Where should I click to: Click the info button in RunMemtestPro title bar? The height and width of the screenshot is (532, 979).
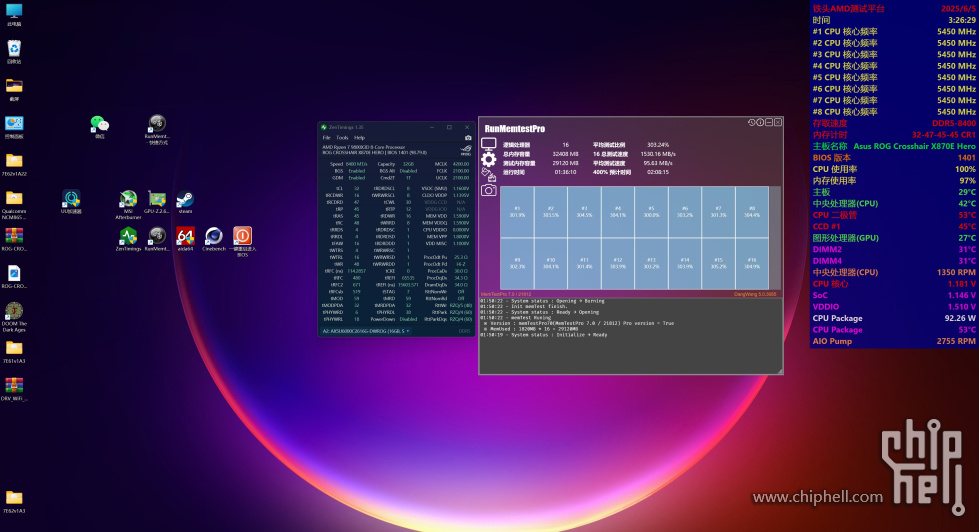(x=760, y=122)
